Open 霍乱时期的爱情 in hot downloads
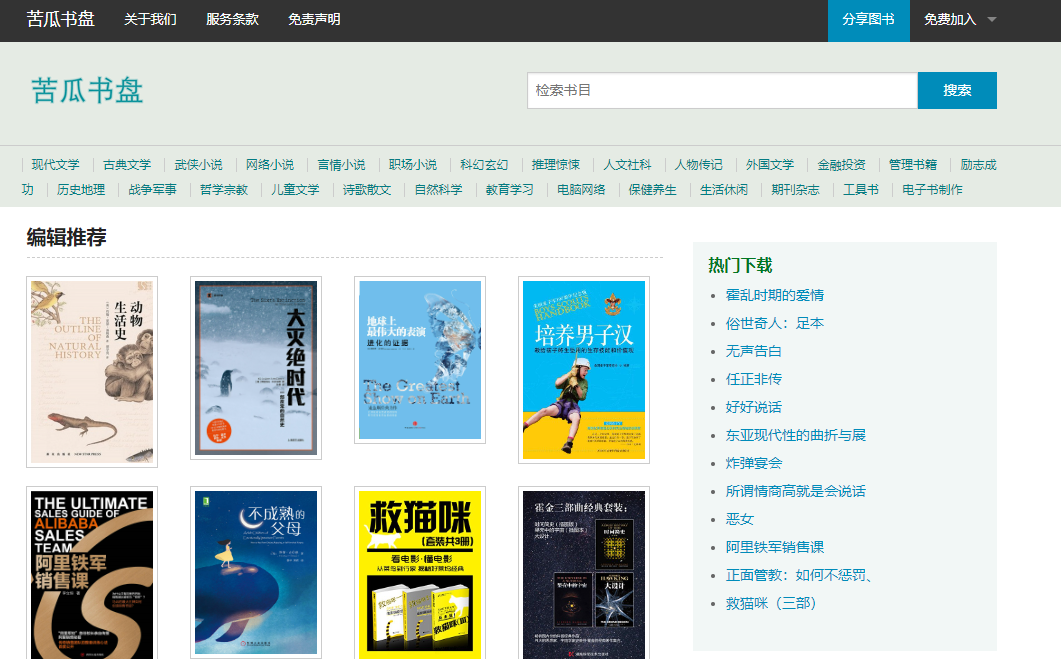Screen dimensions: 1061x659 coord(775,295)
